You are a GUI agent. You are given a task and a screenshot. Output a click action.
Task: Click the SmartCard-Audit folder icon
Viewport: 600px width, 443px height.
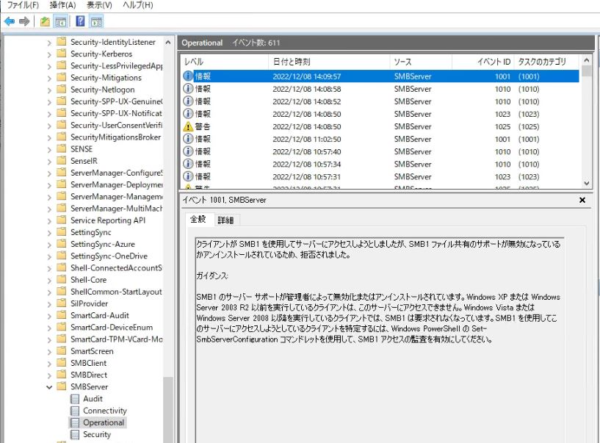61,315
